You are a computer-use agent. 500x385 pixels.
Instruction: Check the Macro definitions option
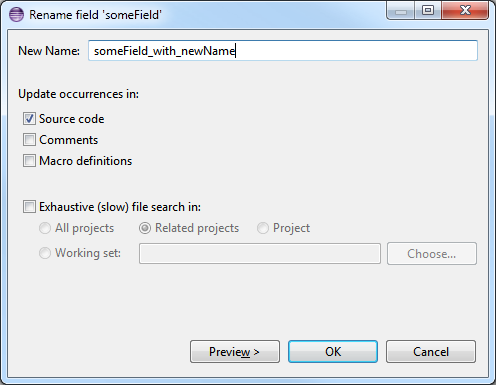pos(29,161)
